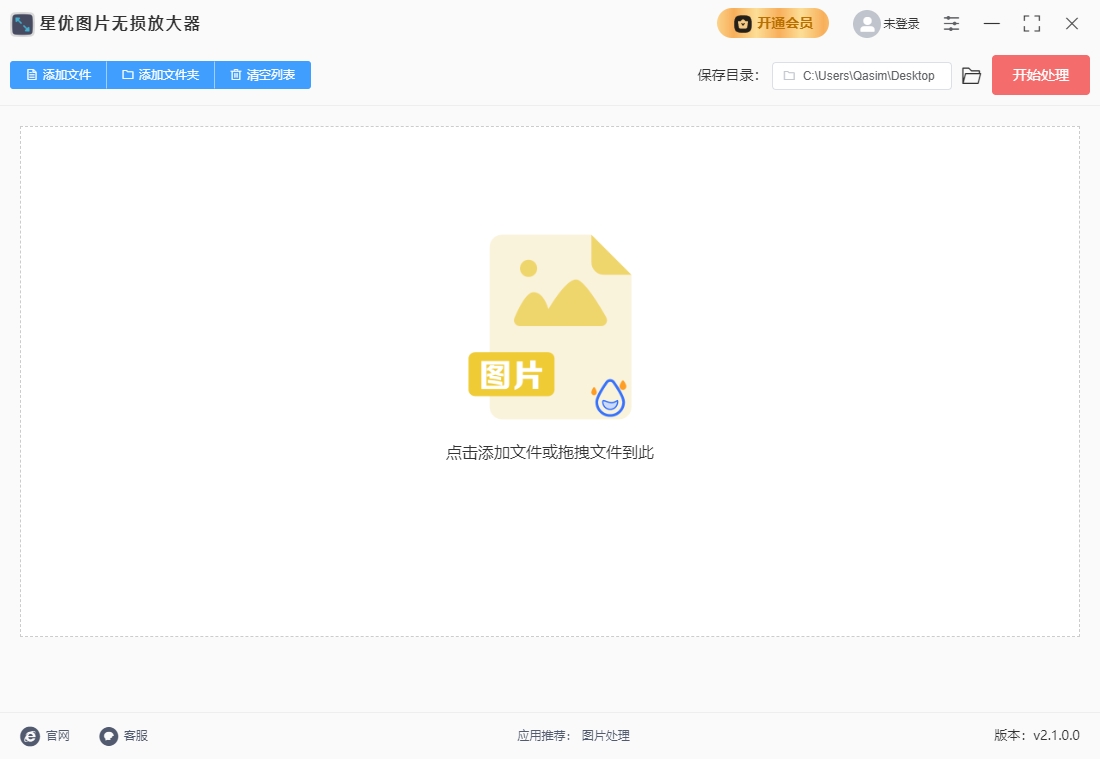Click the save directory path field

[862, 76]
